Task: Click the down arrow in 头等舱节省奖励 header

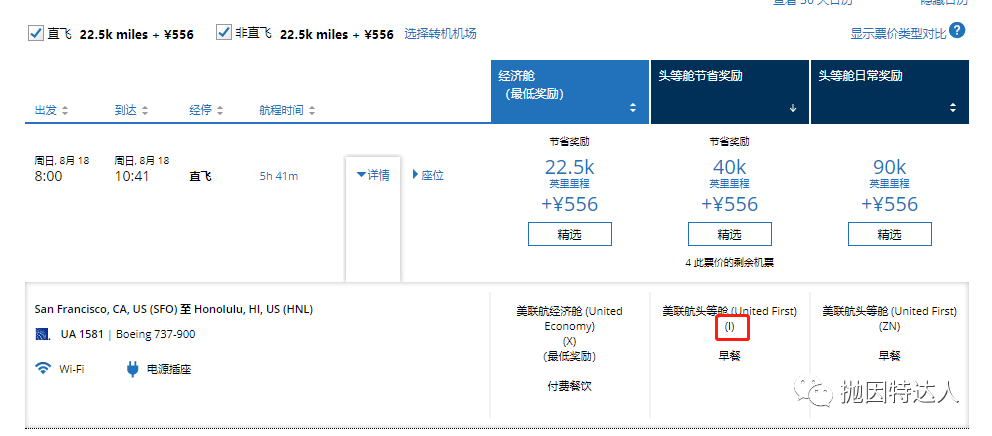Action: coord(793,108)
